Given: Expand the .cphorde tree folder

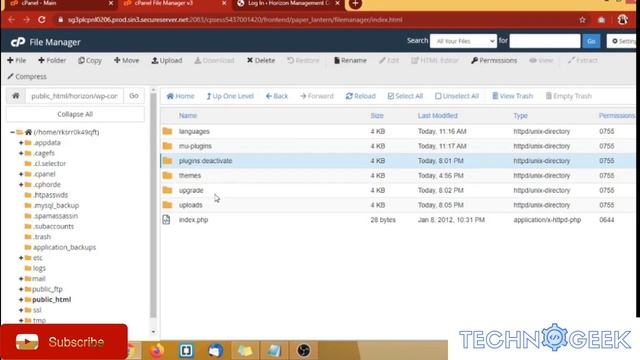Looking at the screenshot, I should pyautogui.click(x=21, y=184).
